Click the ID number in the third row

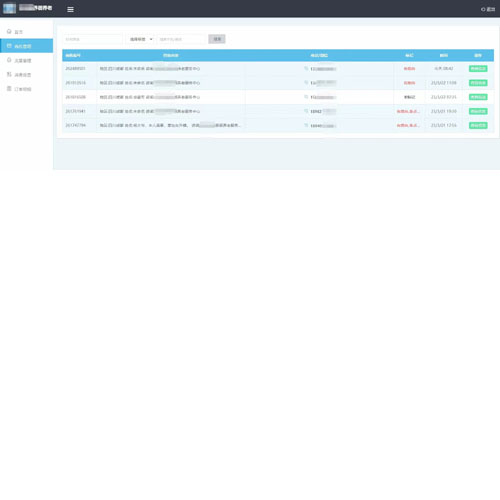(75, 97)
